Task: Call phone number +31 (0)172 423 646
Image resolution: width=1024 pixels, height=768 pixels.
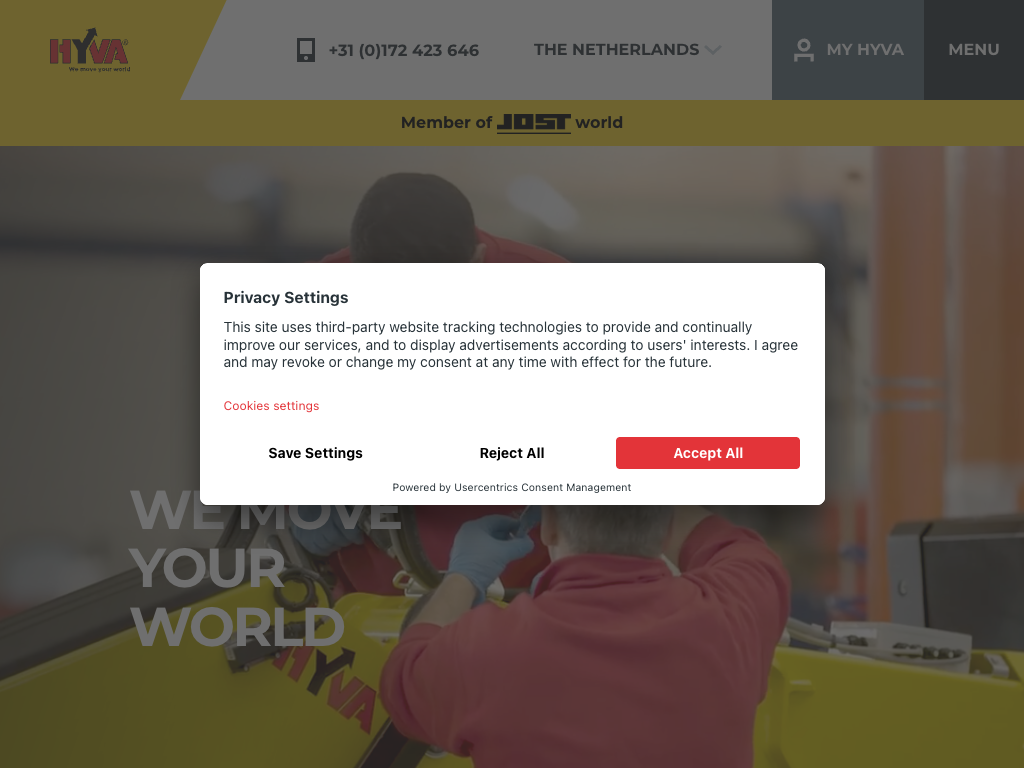Action: pyautogui.click(x=404, y=50)
